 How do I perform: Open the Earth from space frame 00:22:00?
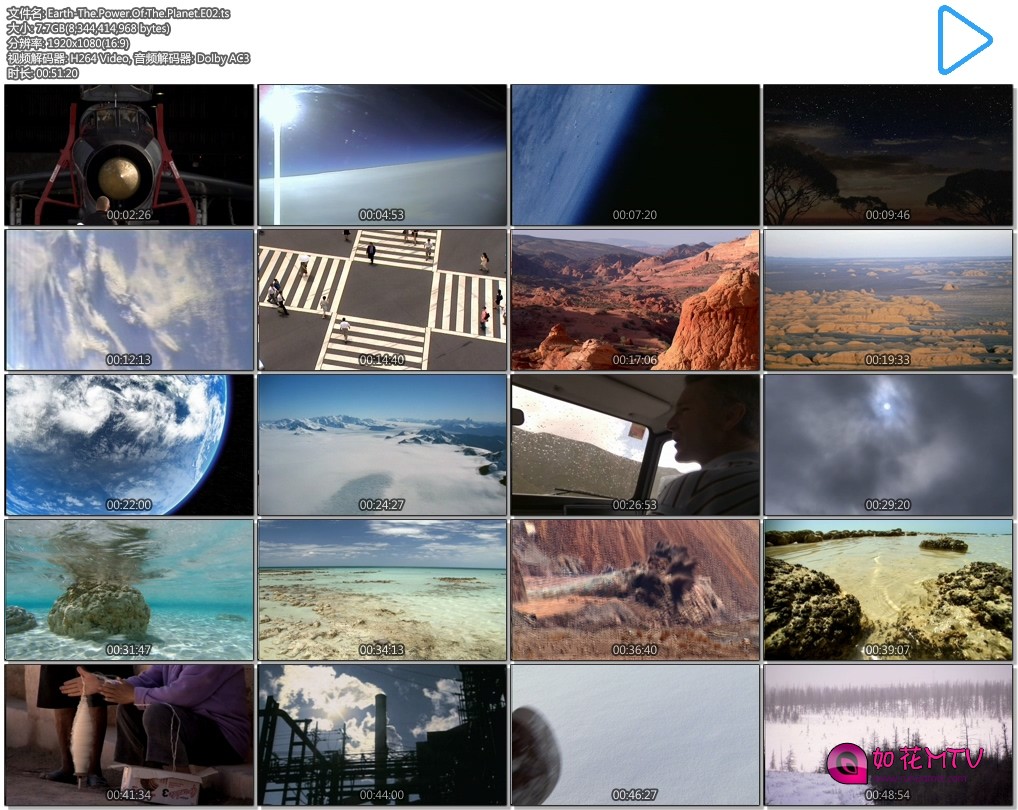129,445
